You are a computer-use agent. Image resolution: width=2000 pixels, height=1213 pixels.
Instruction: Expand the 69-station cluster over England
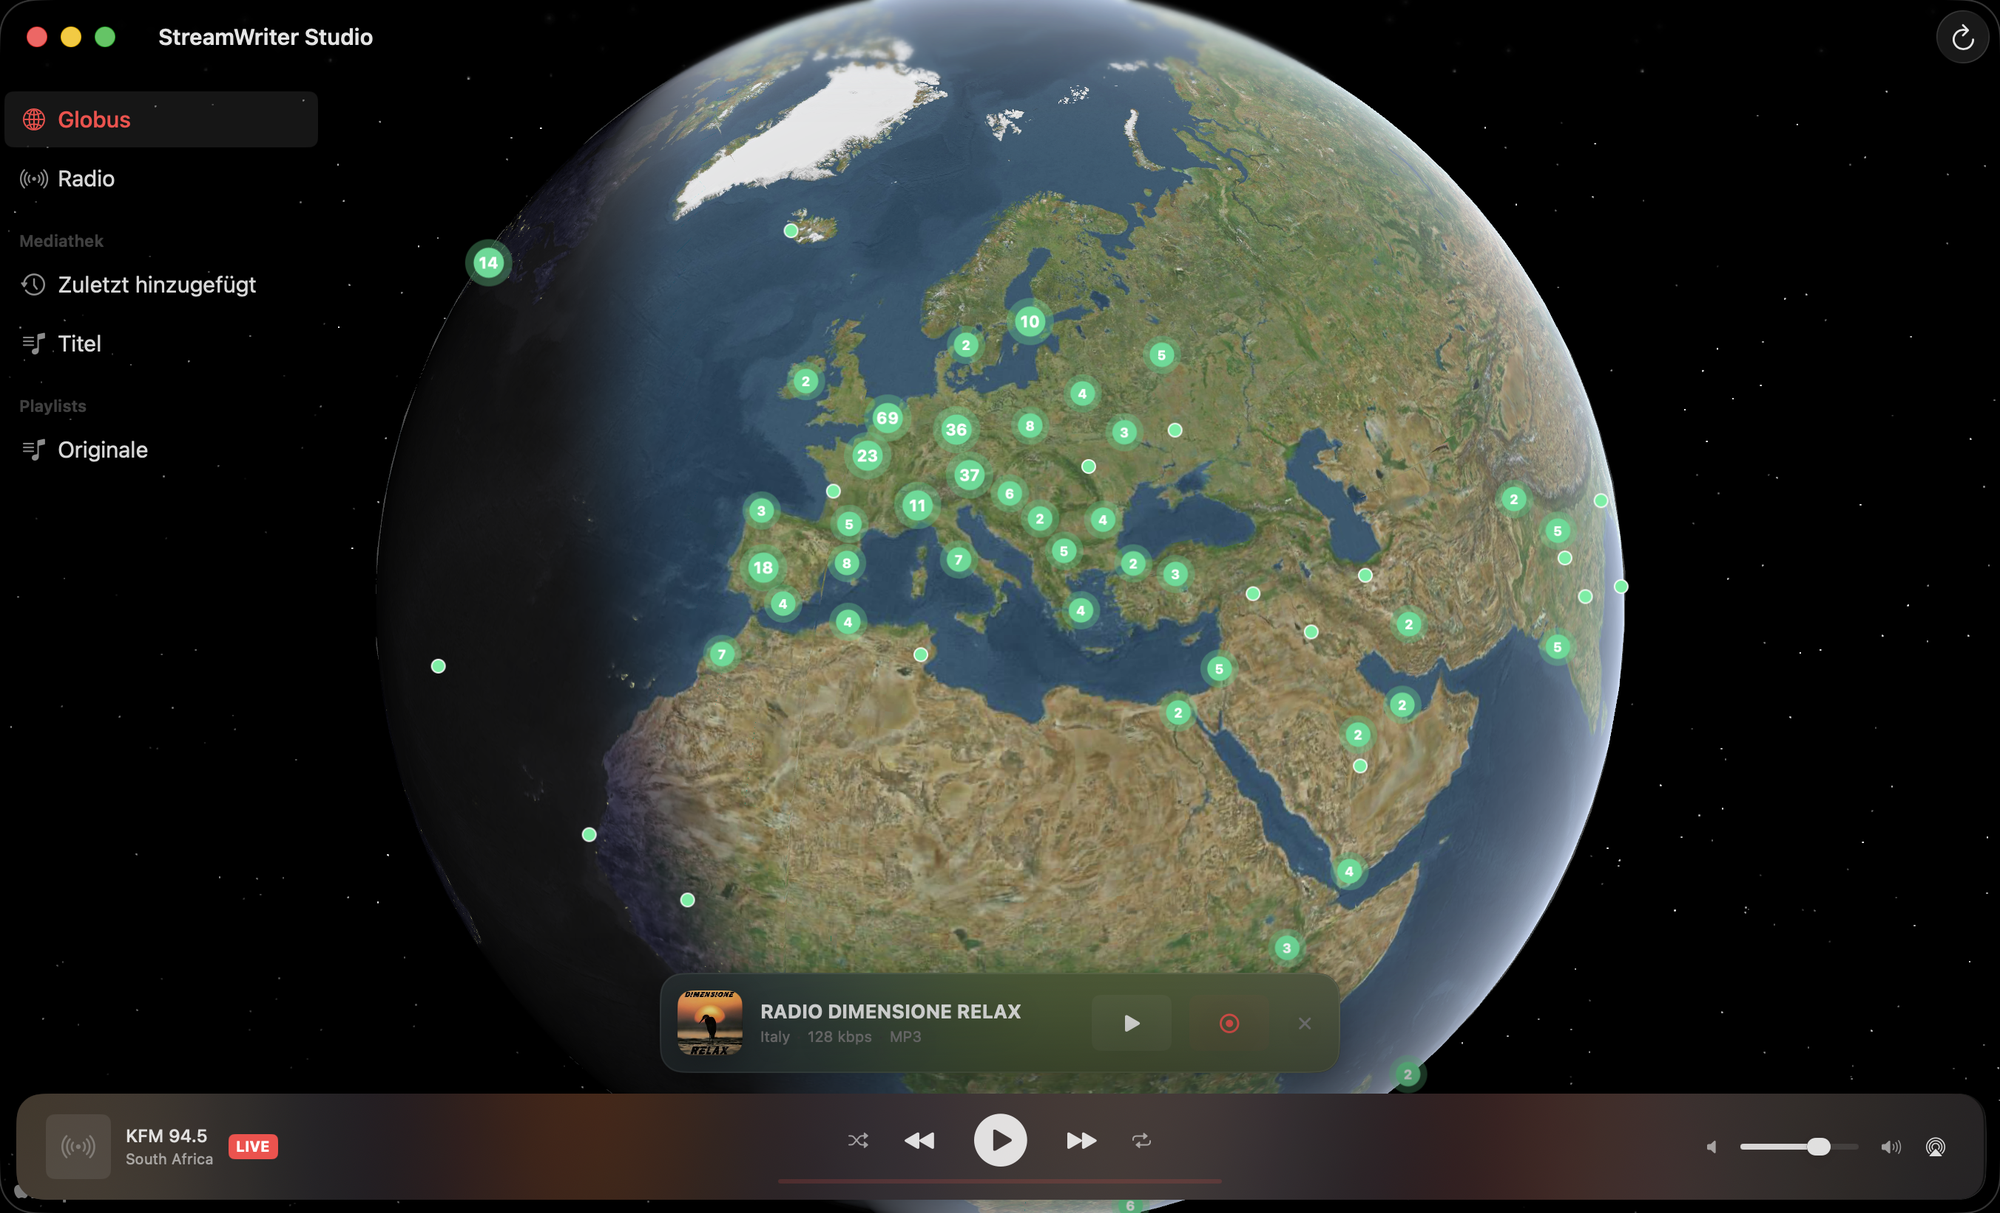(x=887, y=418)
